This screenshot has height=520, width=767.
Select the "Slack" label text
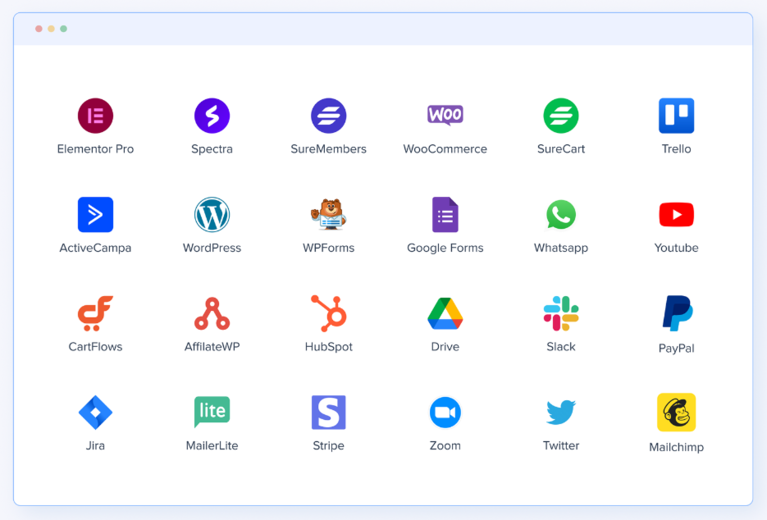tap(561, 346)
